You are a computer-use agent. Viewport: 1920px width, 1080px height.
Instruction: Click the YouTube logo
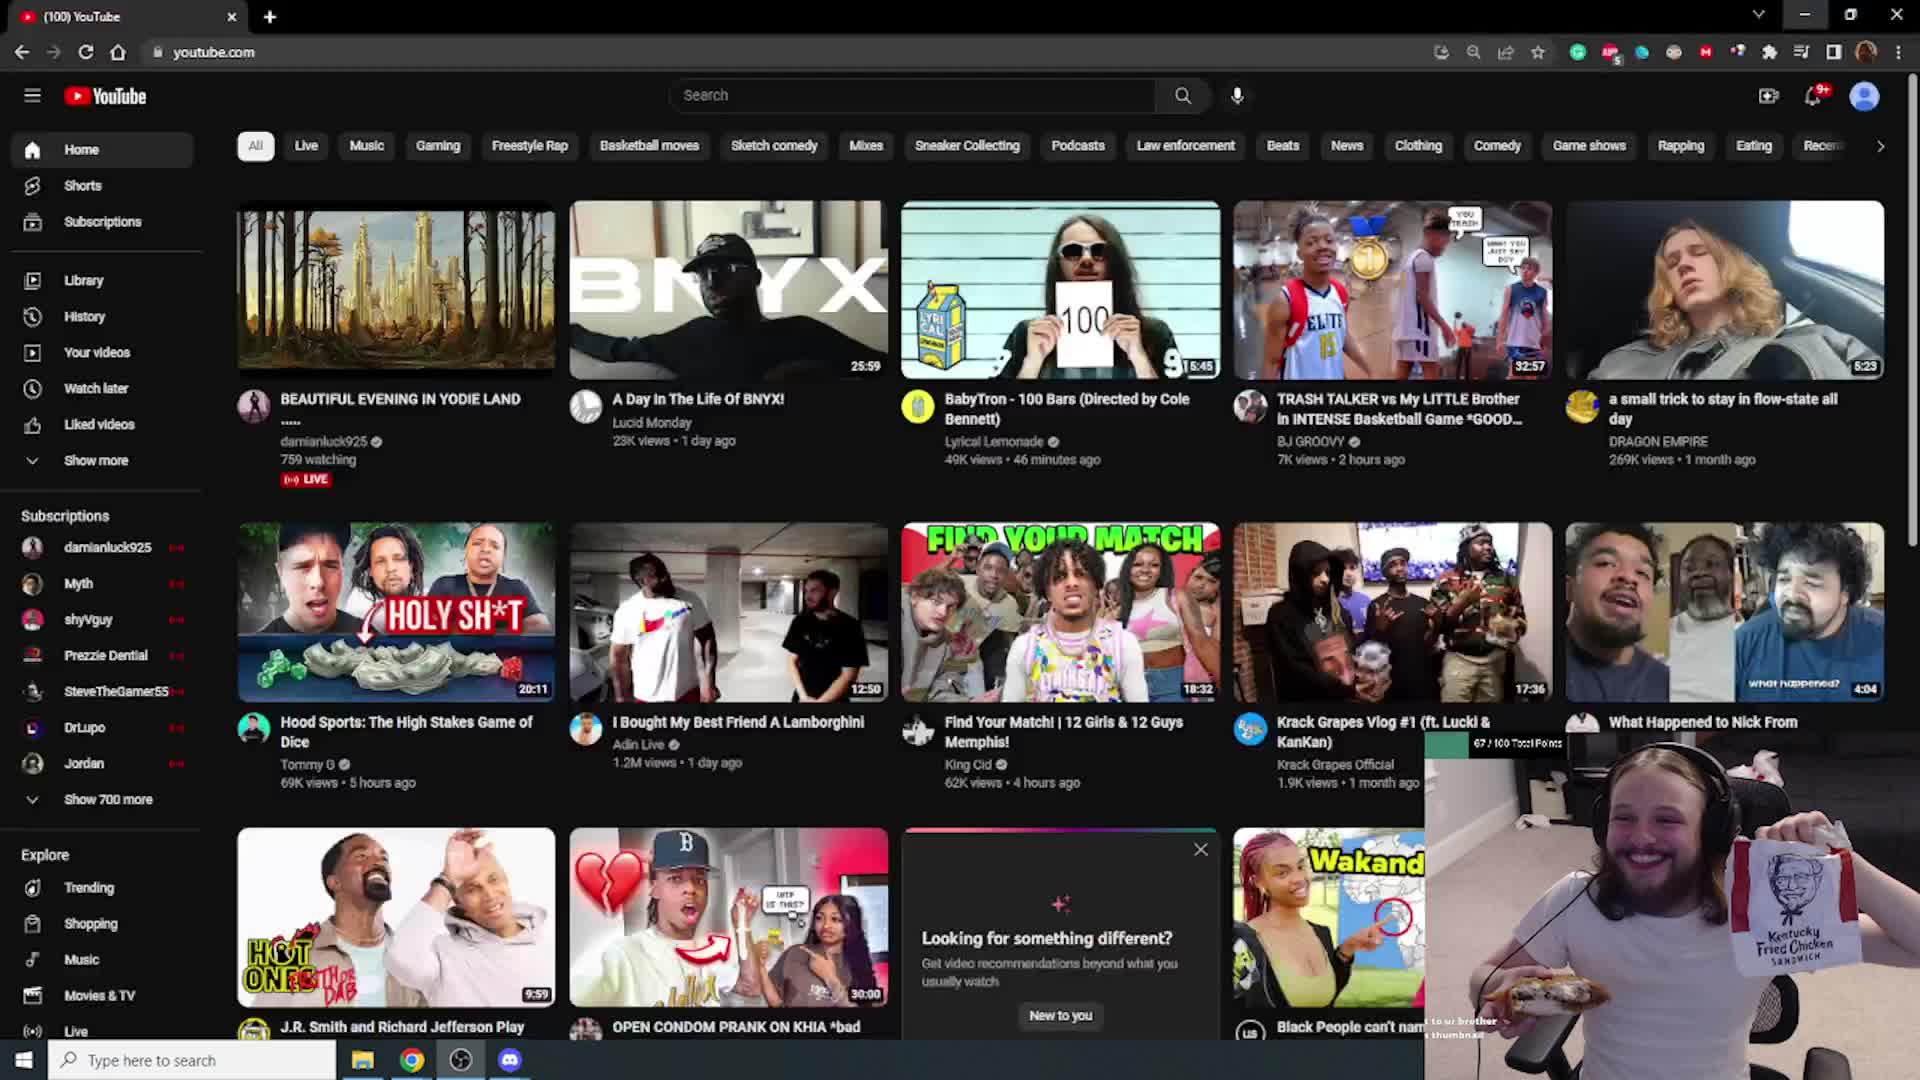pyautogui.click(x=105, y=96)
